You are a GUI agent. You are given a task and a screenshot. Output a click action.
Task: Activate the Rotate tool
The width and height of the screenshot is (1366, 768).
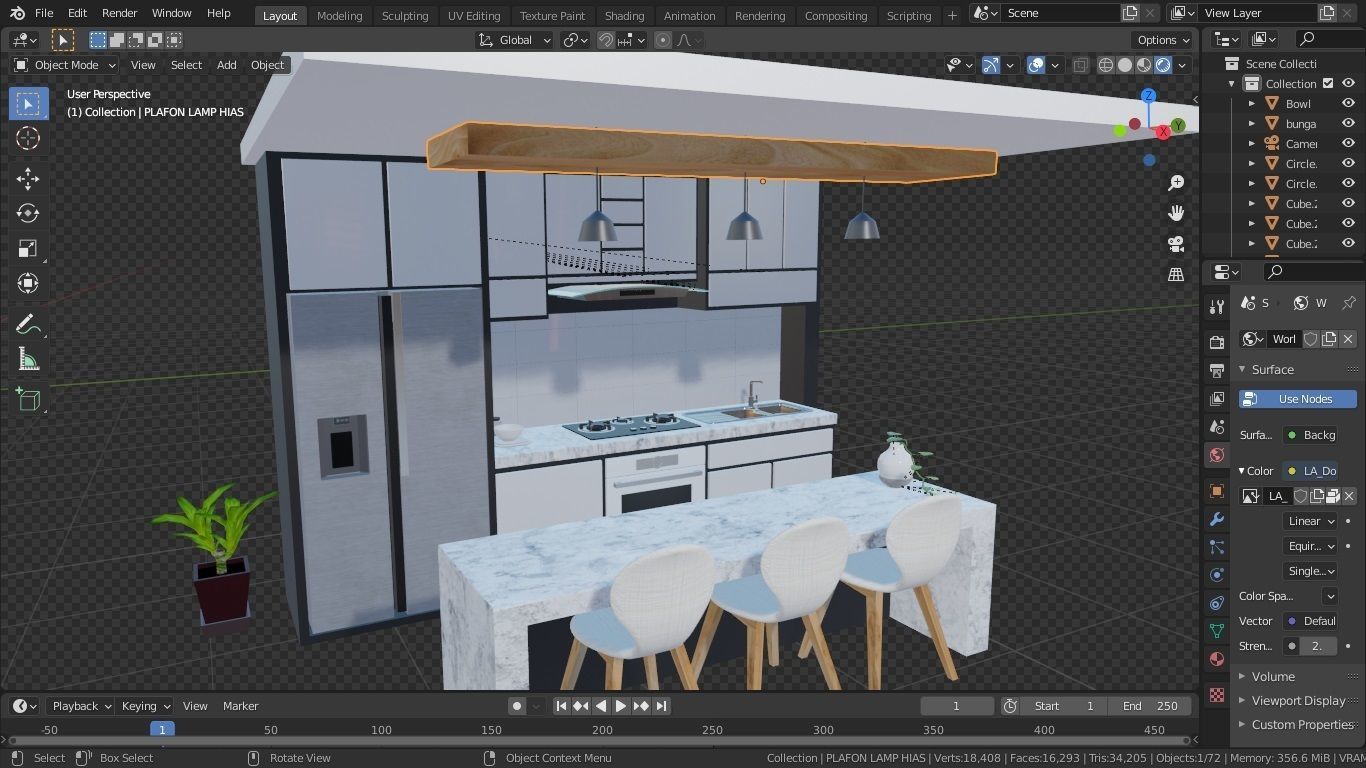pos(28,214)
